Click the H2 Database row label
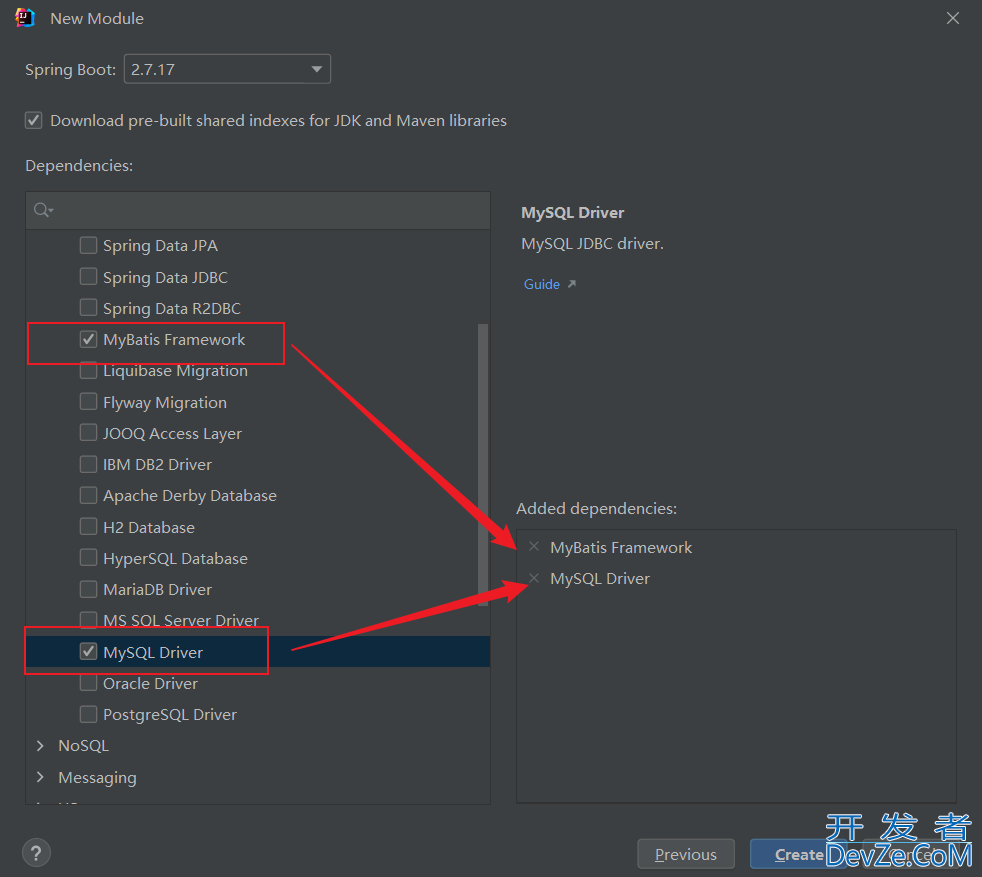Screen dimensions: 982x877 tap(149, 527)
